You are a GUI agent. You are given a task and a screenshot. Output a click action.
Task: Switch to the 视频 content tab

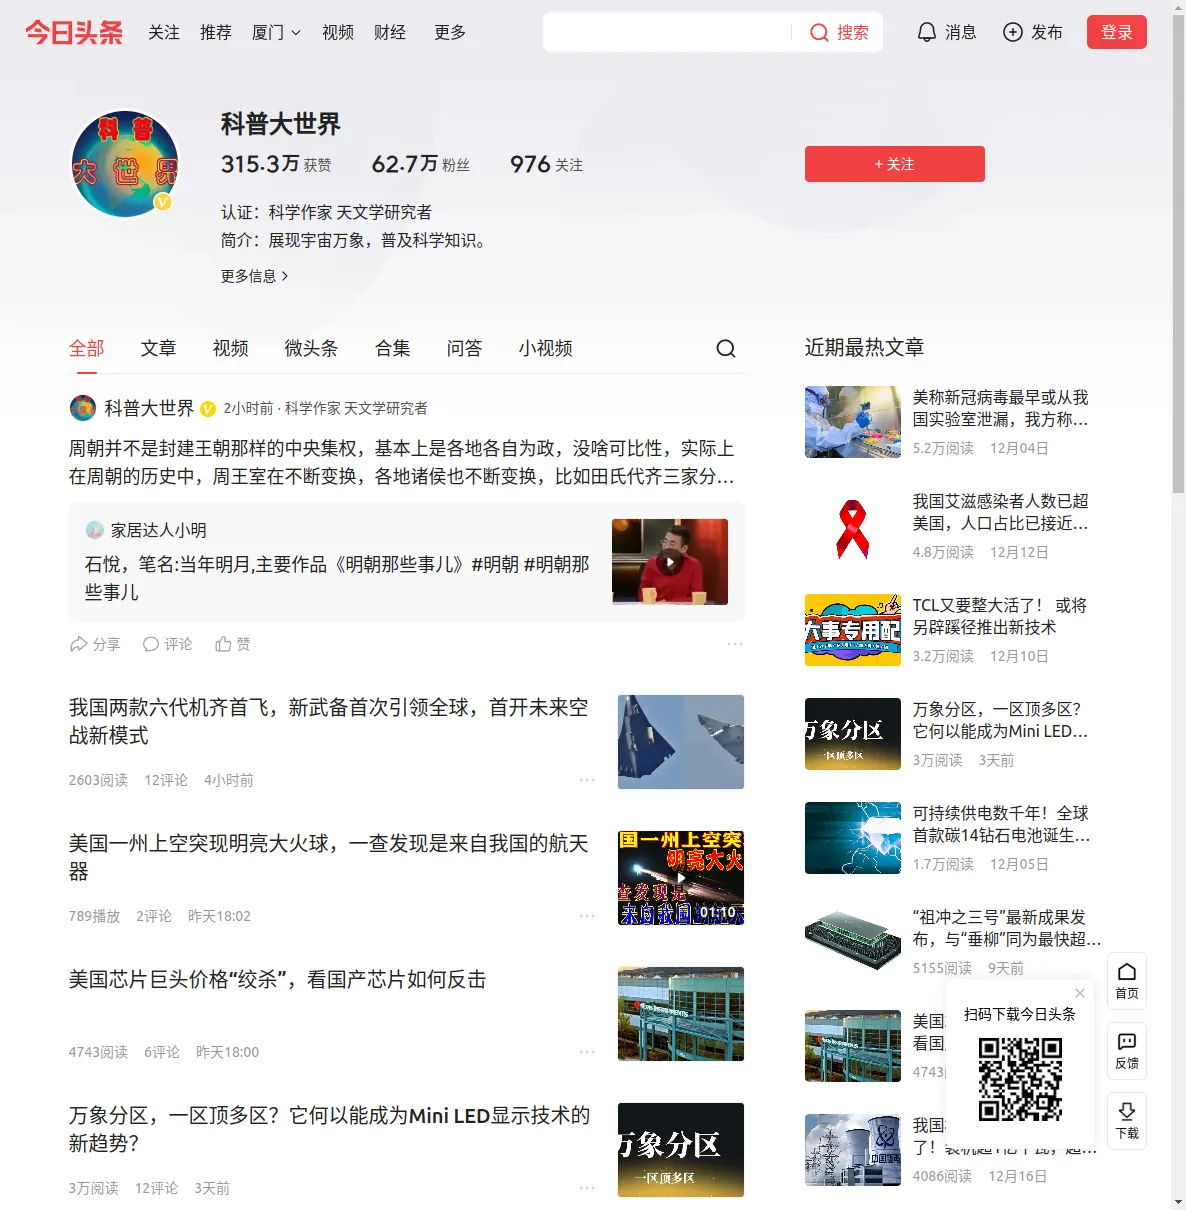pyautogui.click(x=231, y=348)
